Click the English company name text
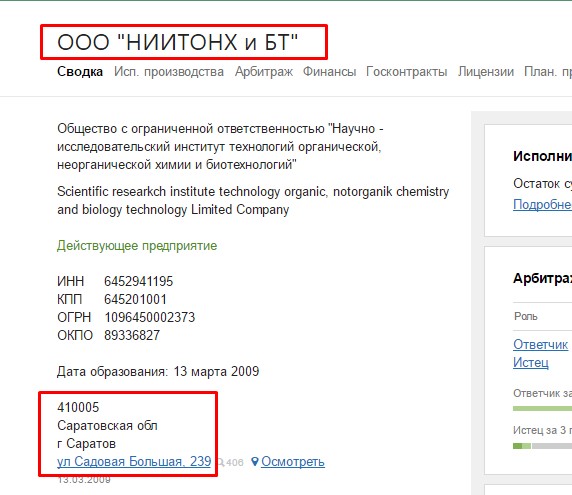572x495 pixels. (x=253, y=201)
